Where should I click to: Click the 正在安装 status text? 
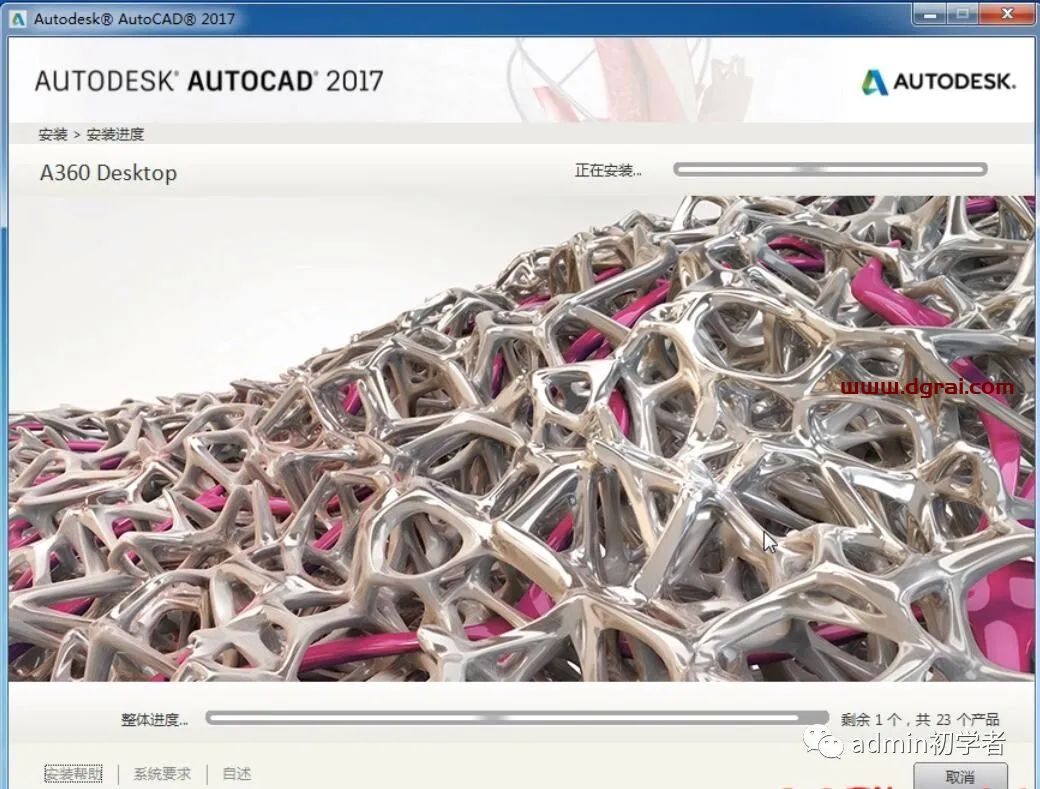(608, 170)
